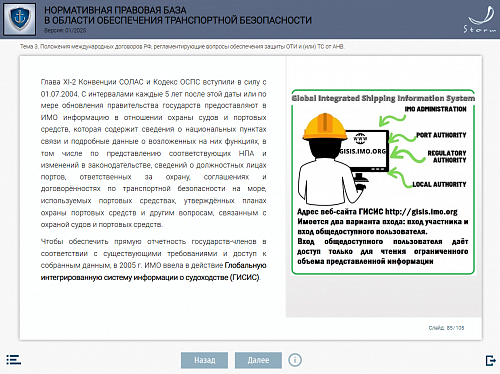This screenshot has height=374, width=500.
Task: Click the paragraph starting Чтобы обеспечить прямую отчетность
Action: [x=153, y=259]
